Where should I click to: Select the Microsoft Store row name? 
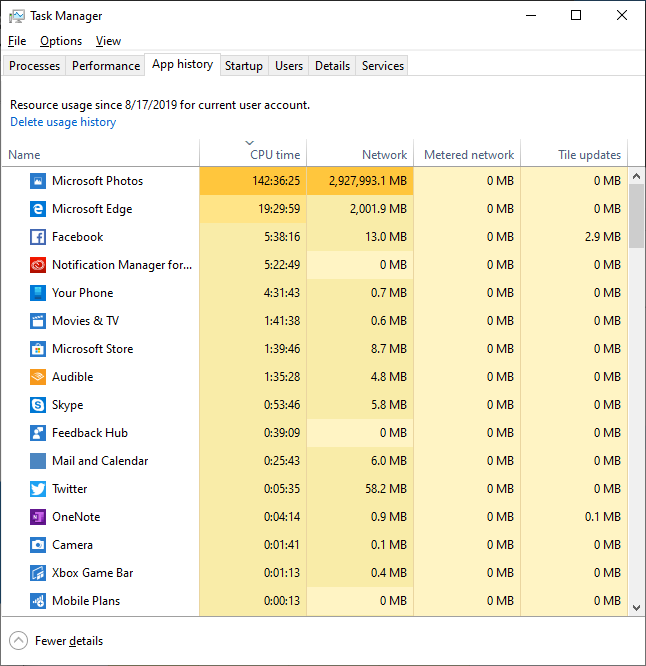93,349
